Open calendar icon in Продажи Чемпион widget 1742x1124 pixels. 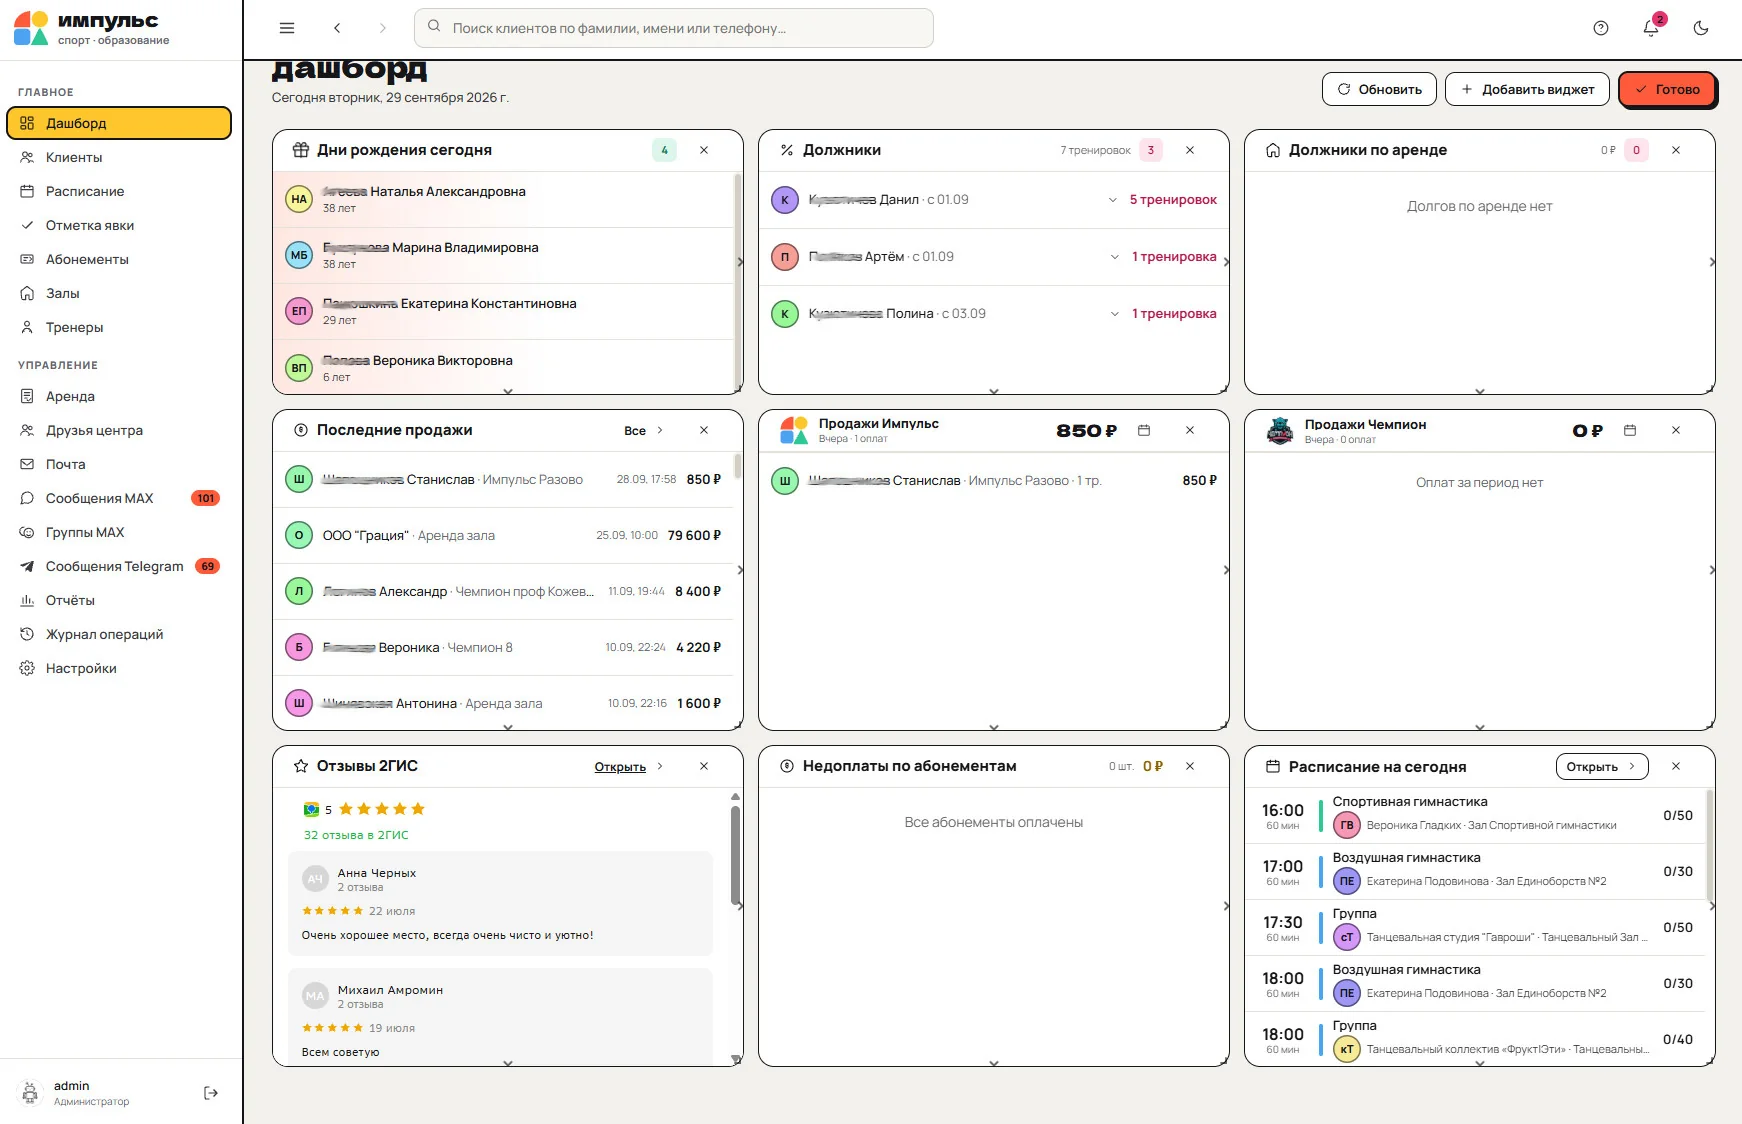(1630, 430)
